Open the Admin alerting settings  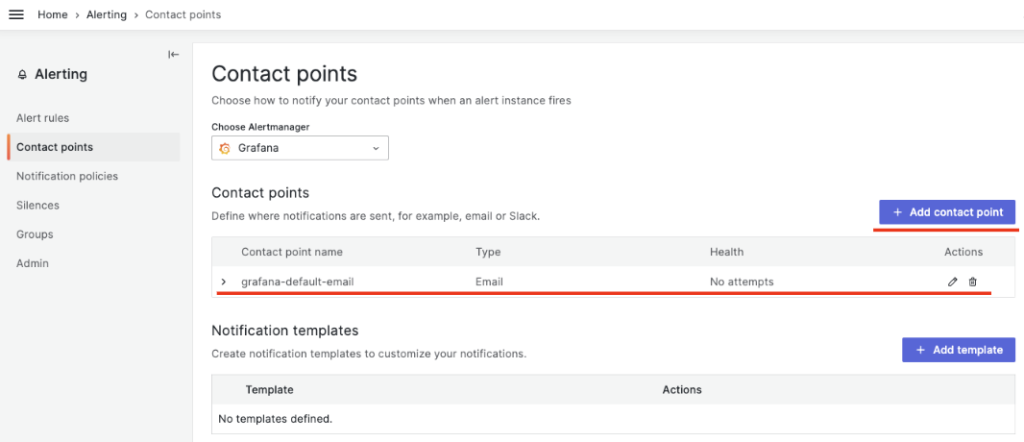[x=33, y=263]
